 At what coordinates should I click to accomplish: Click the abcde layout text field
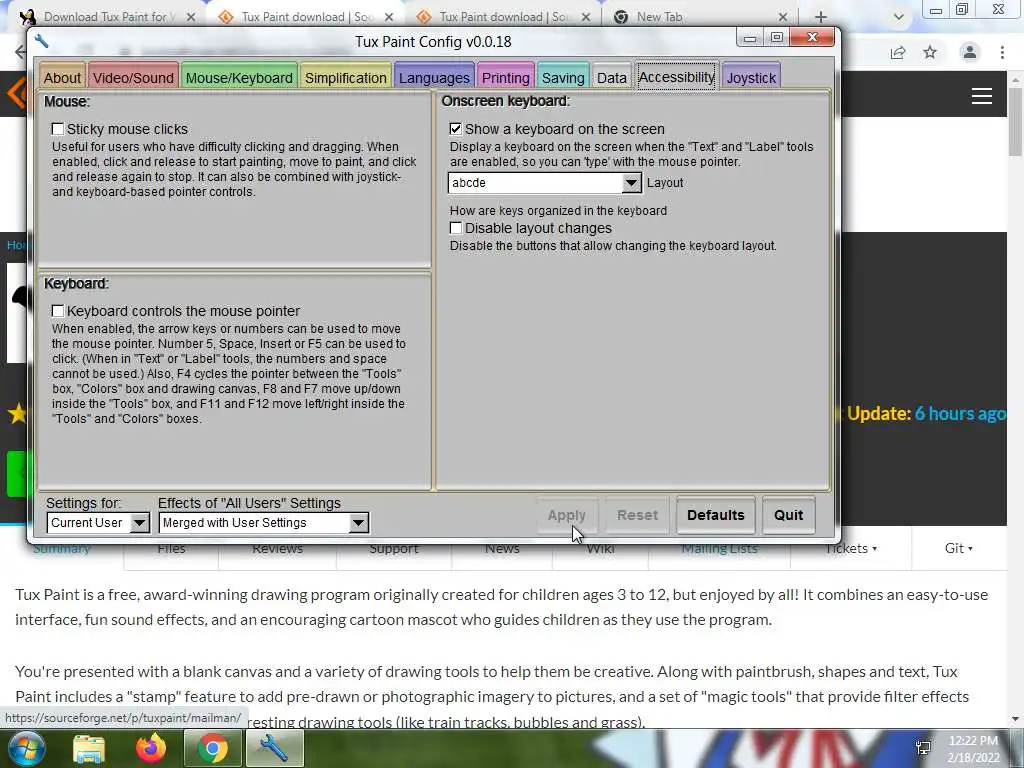coord(536,183)
